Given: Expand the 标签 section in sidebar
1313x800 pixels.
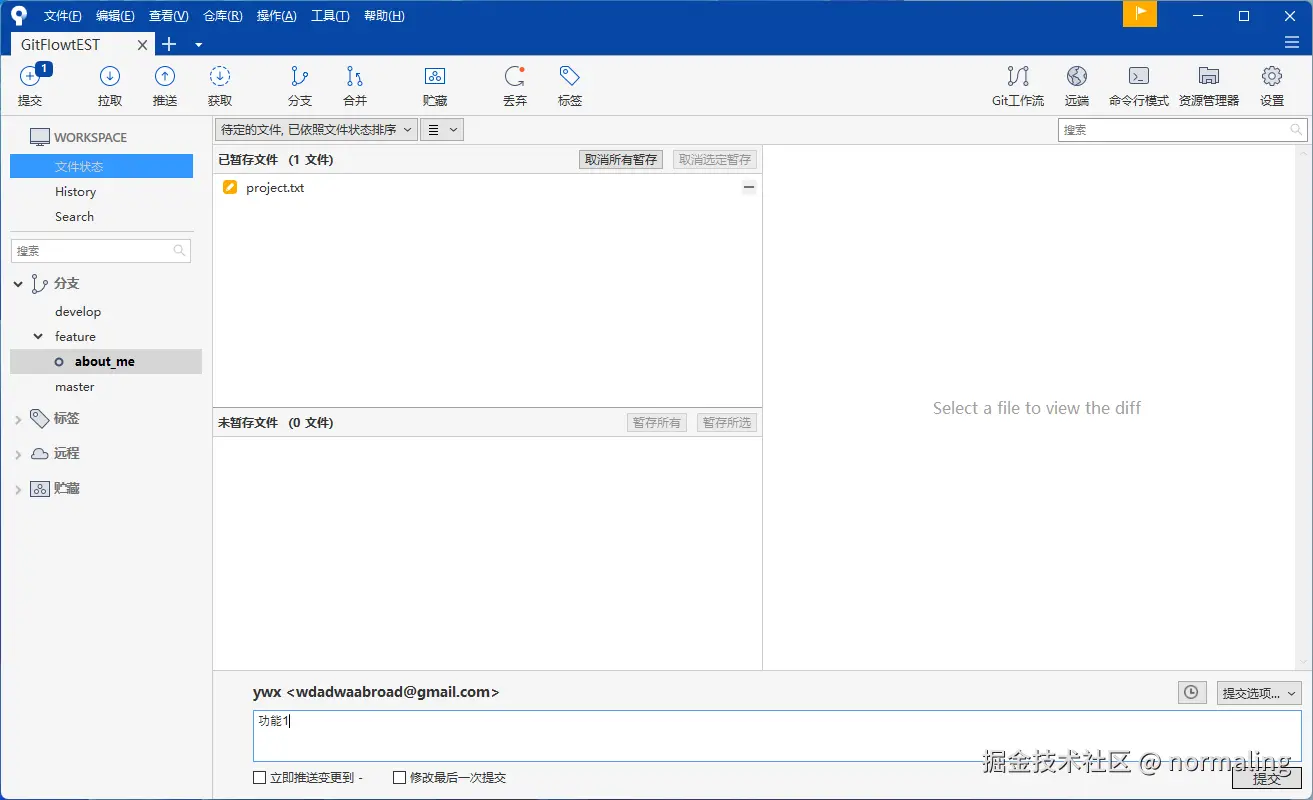Looking at the screenshot, I should [x=18, y=420].
